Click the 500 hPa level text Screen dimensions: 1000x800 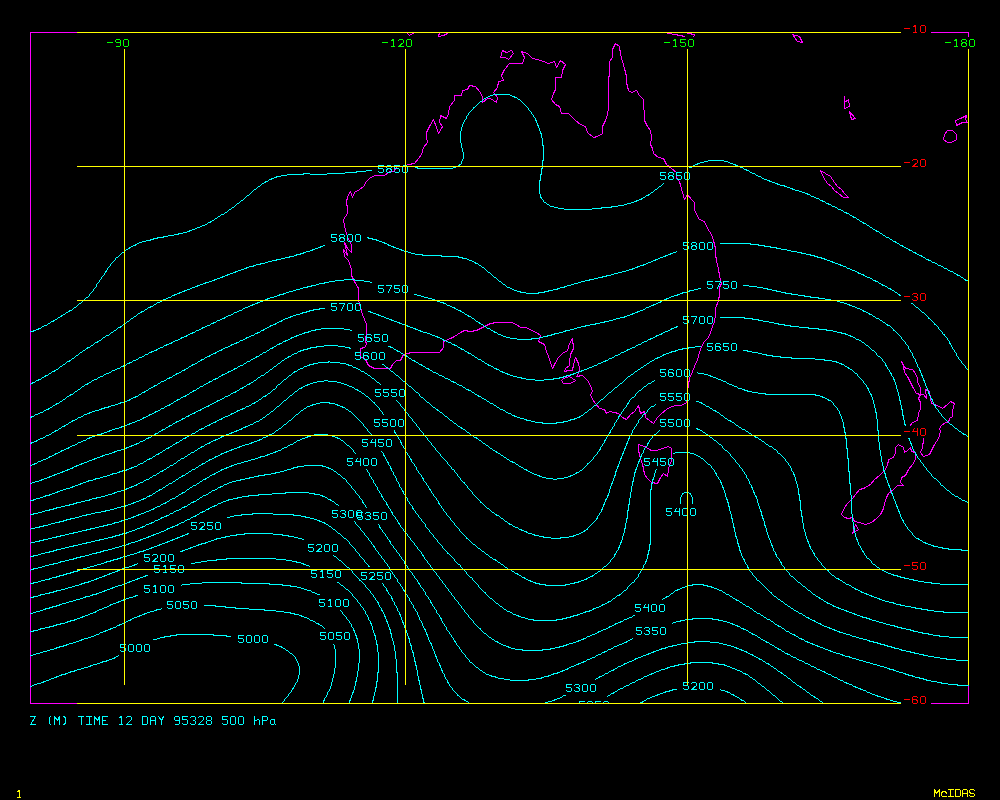point(249,721)
